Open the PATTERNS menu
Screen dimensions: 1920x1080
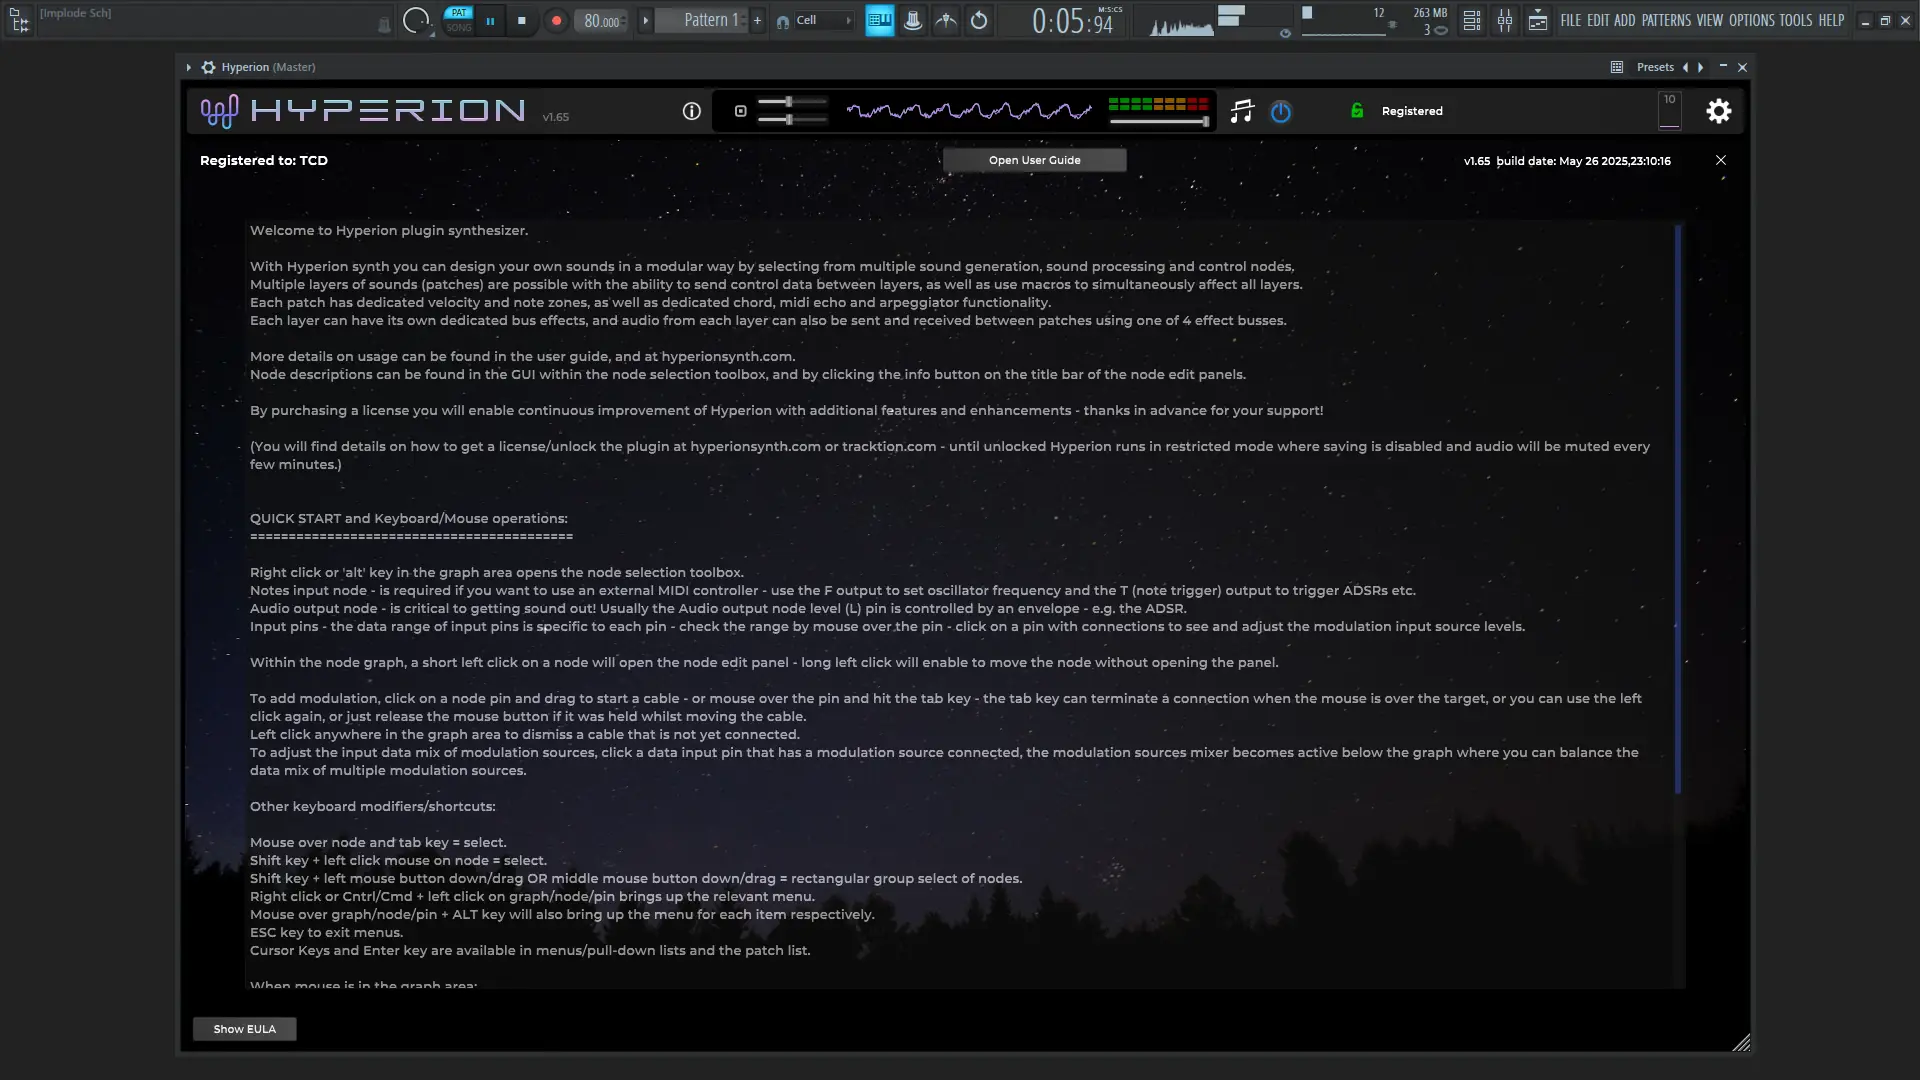(1666, 20)
